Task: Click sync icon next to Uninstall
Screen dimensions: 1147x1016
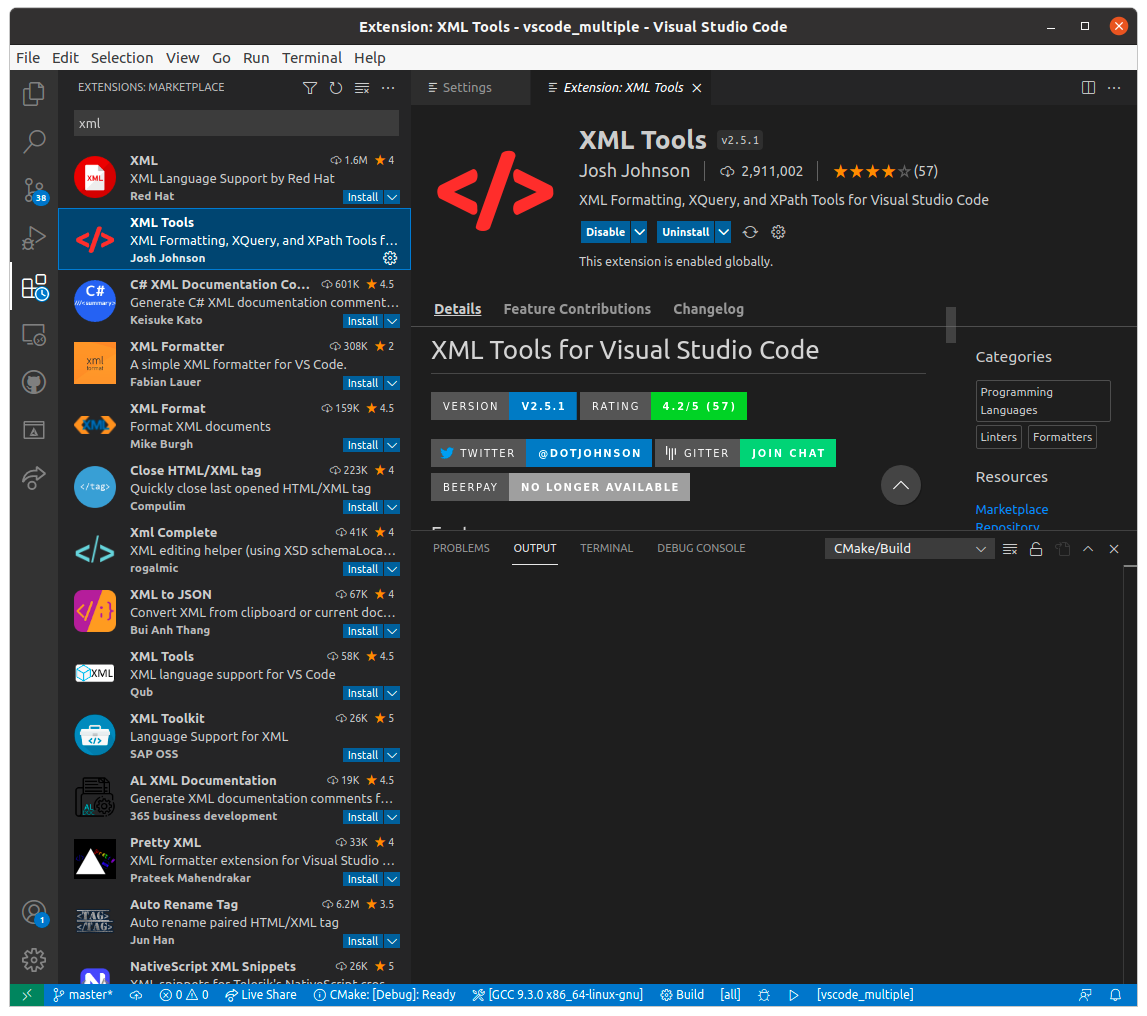Action: click(750, 232)
